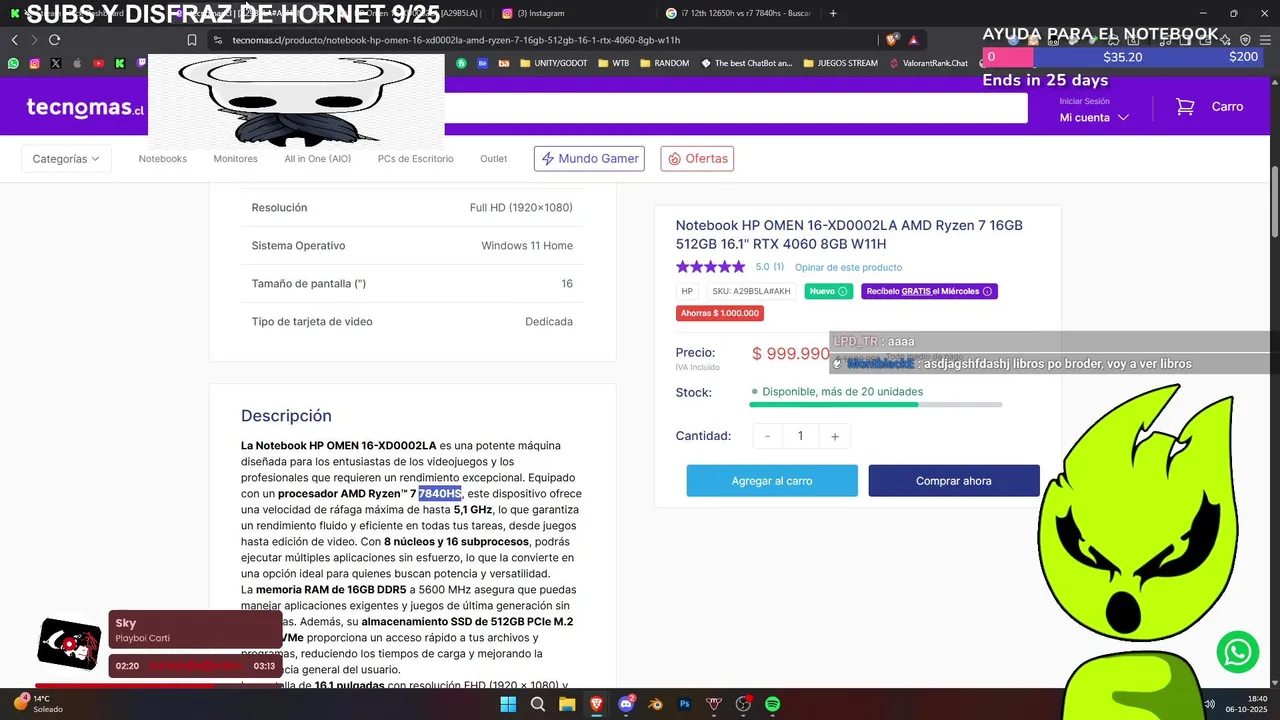Open a new browser tab
Viewport: 1280px width, 720px height.
[x=833, y=13]
